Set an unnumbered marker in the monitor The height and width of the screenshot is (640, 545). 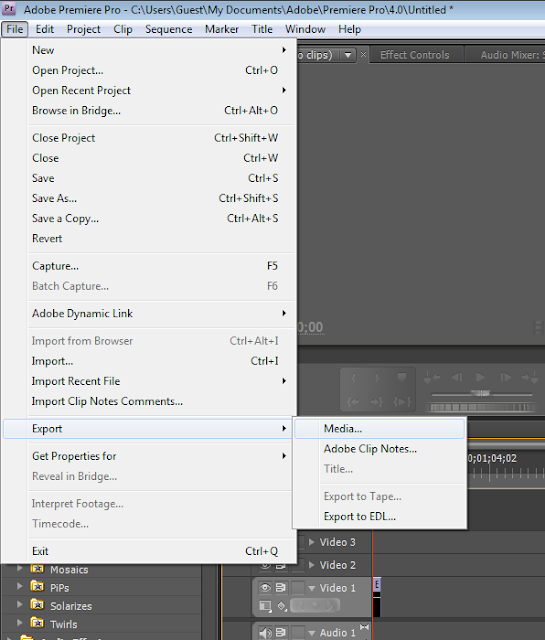(x=402, y=378)
